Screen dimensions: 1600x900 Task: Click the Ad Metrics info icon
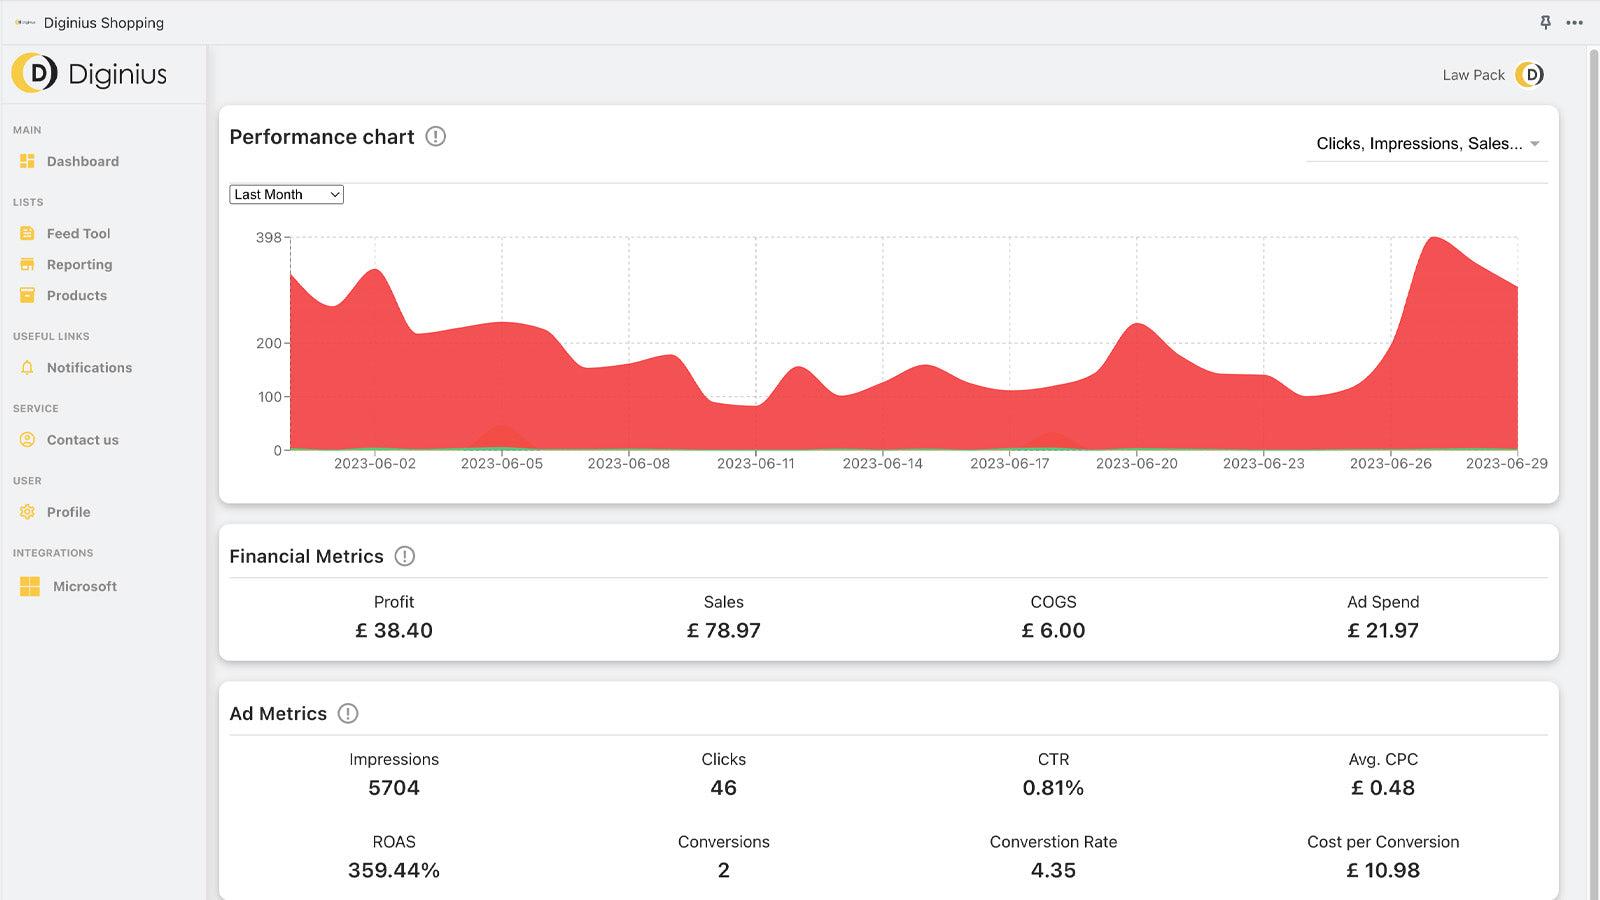[x=347, y=713]
